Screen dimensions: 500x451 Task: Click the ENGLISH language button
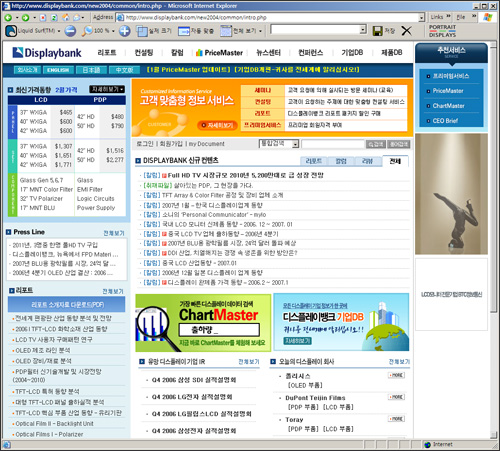pos(58,70)
